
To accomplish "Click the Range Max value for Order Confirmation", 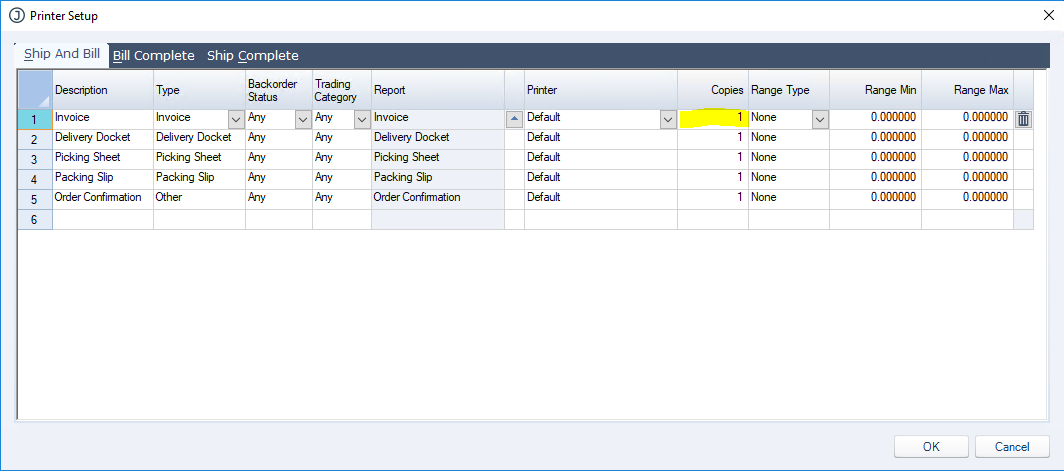I will click(x=967, y=198).
